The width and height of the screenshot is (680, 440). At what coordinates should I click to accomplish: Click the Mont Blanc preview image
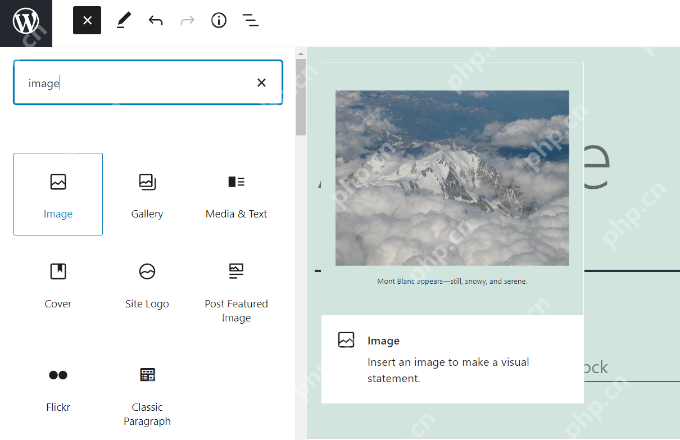click(452, 178)
